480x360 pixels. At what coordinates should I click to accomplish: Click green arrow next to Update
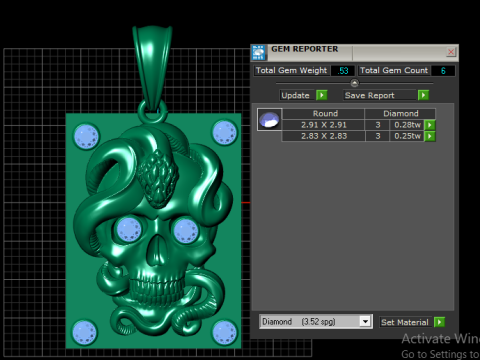click(322, 95)
